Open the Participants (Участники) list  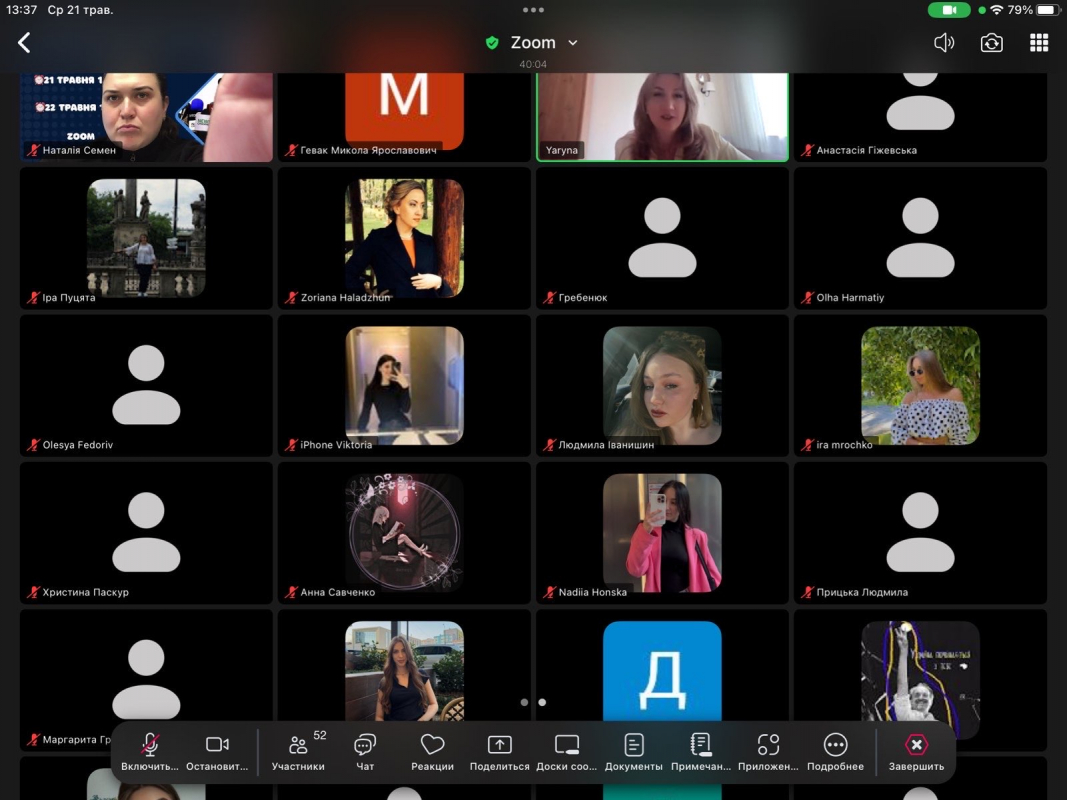coord(298,751)
